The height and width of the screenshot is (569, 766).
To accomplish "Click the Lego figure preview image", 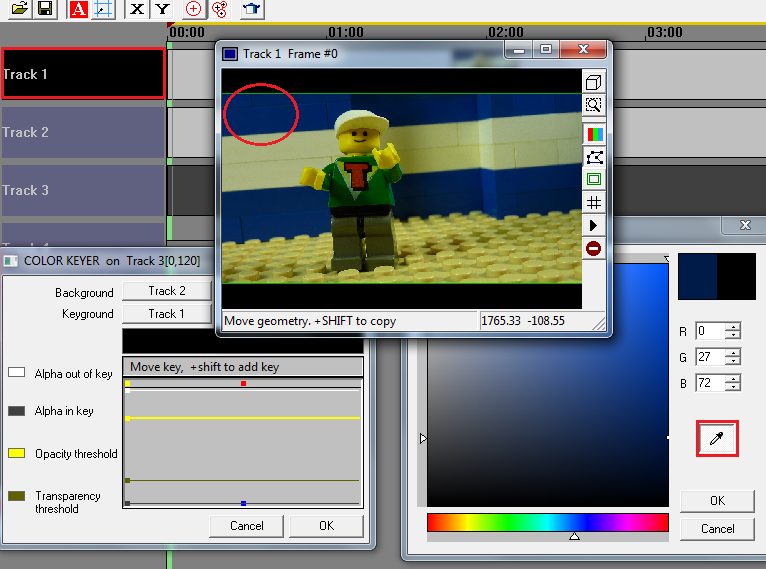I will coord(402,188).
